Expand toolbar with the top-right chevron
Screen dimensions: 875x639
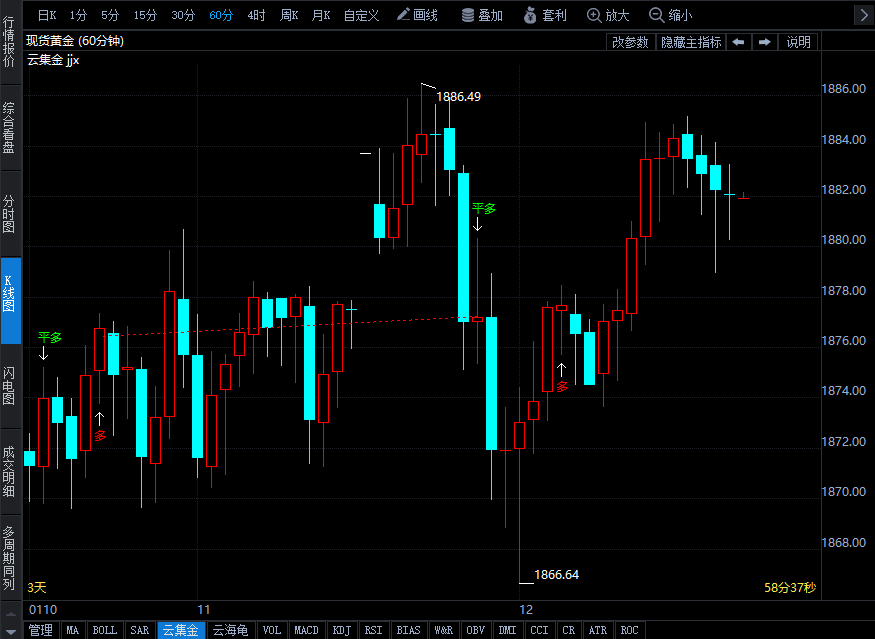(864, 15)
